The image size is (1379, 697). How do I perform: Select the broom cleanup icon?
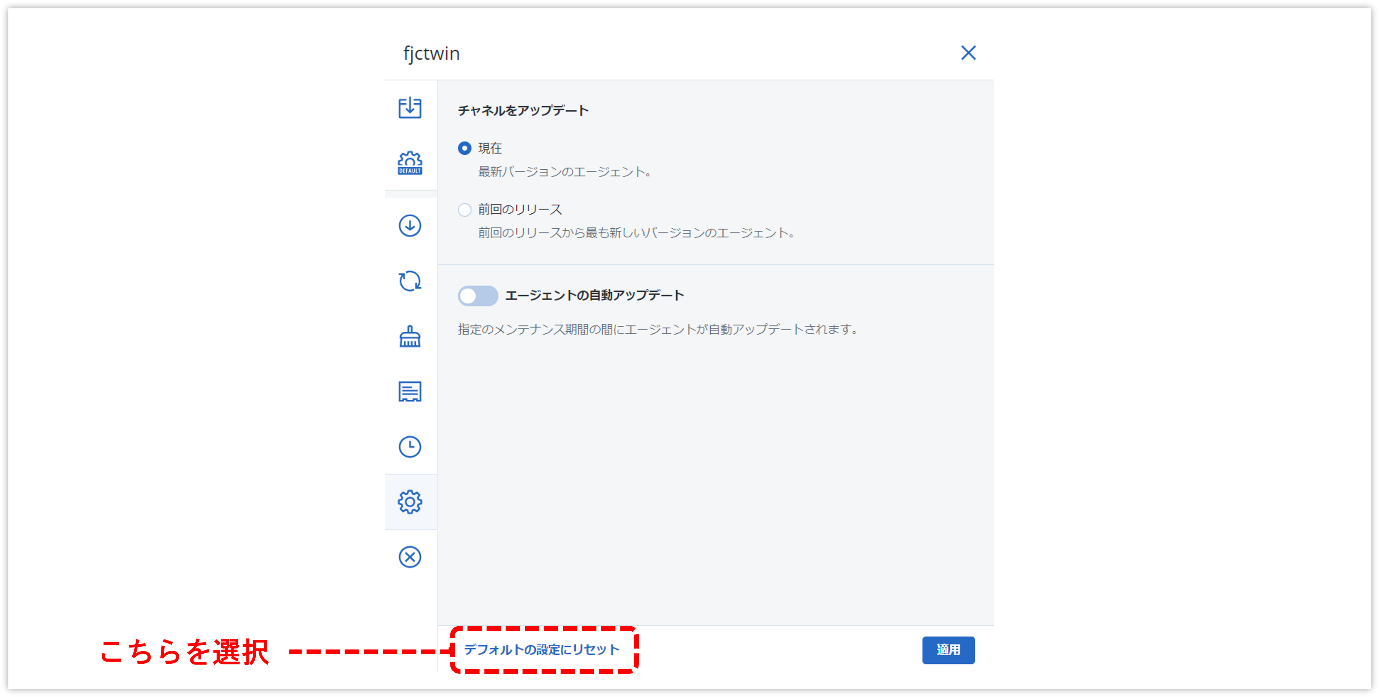[410, 337]
